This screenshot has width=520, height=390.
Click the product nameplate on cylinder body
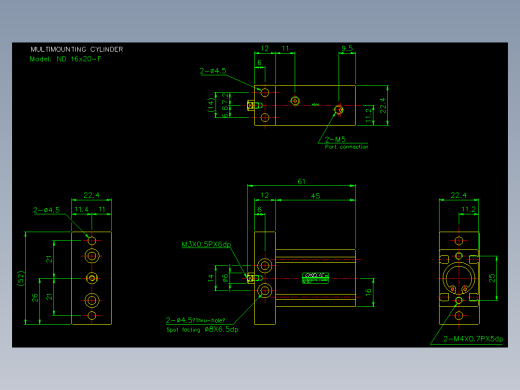coord(315,278)
